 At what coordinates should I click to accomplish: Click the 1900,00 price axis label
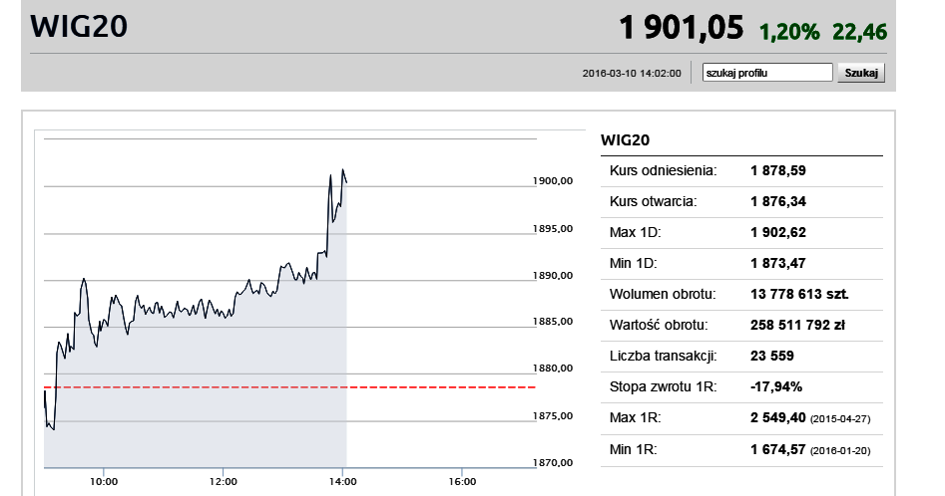point(552,182)
